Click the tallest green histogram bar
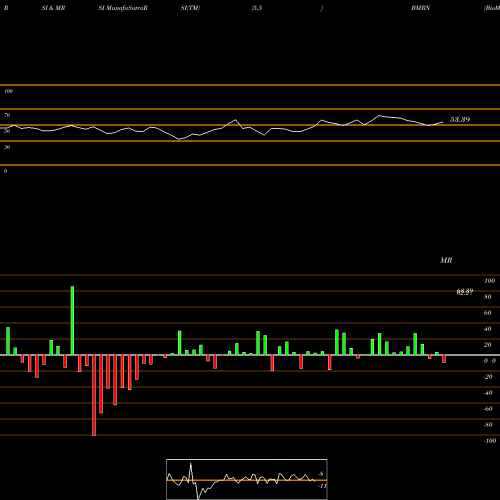The height and width of the screenshot is (500, 500). pyautogui.click(x=72, y=321)
